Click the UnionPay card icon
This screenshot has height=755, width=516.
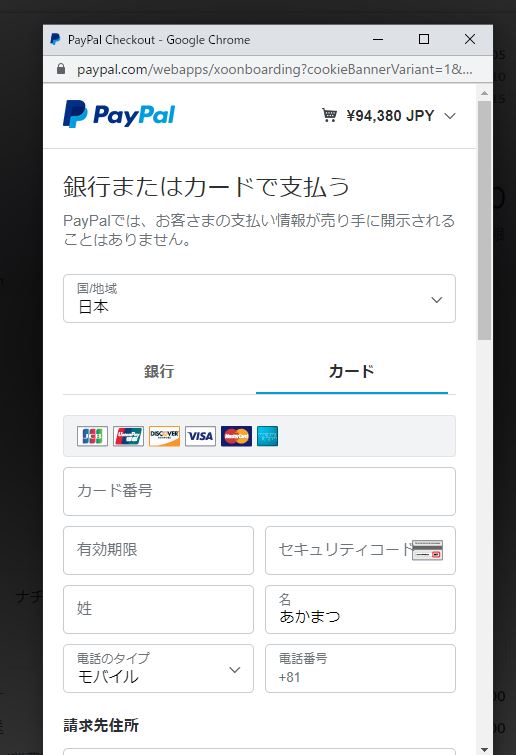coord(129,436)
